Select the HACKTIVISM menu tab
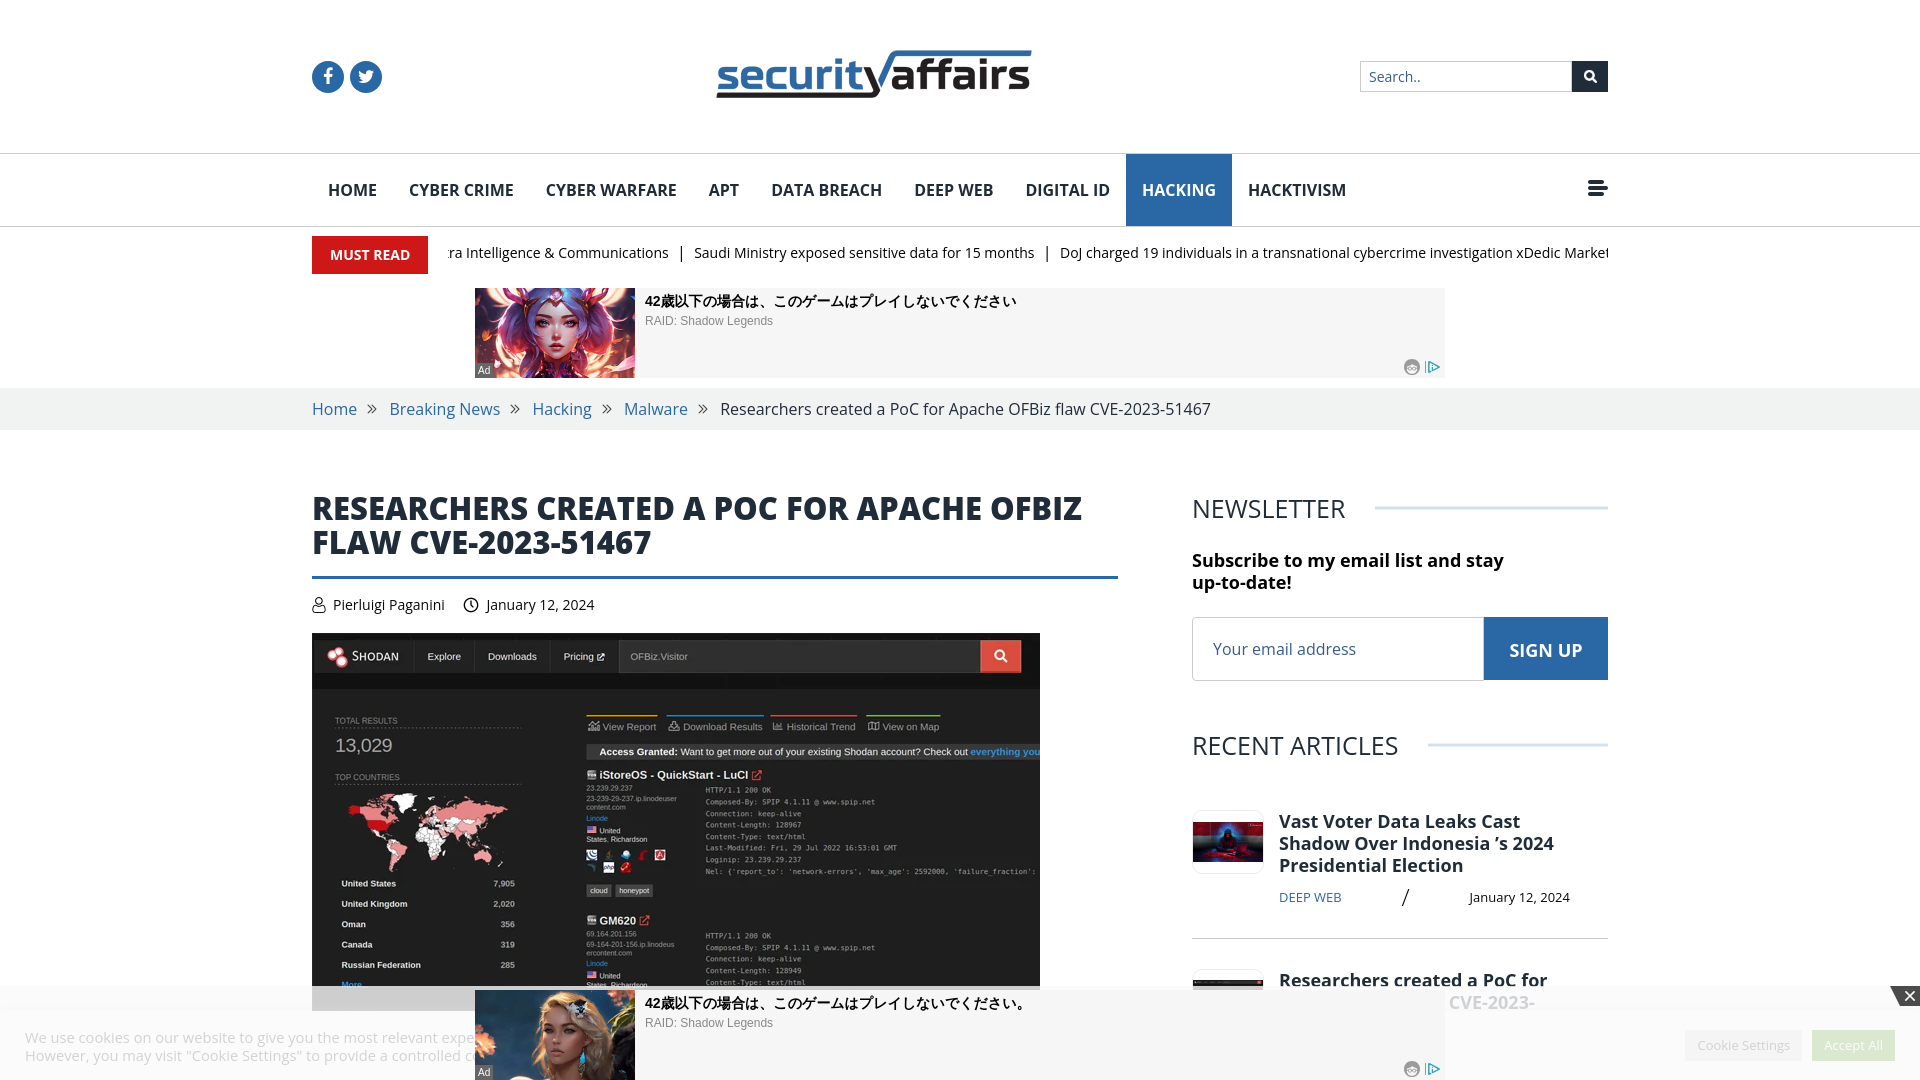 tap(1296, 189)
